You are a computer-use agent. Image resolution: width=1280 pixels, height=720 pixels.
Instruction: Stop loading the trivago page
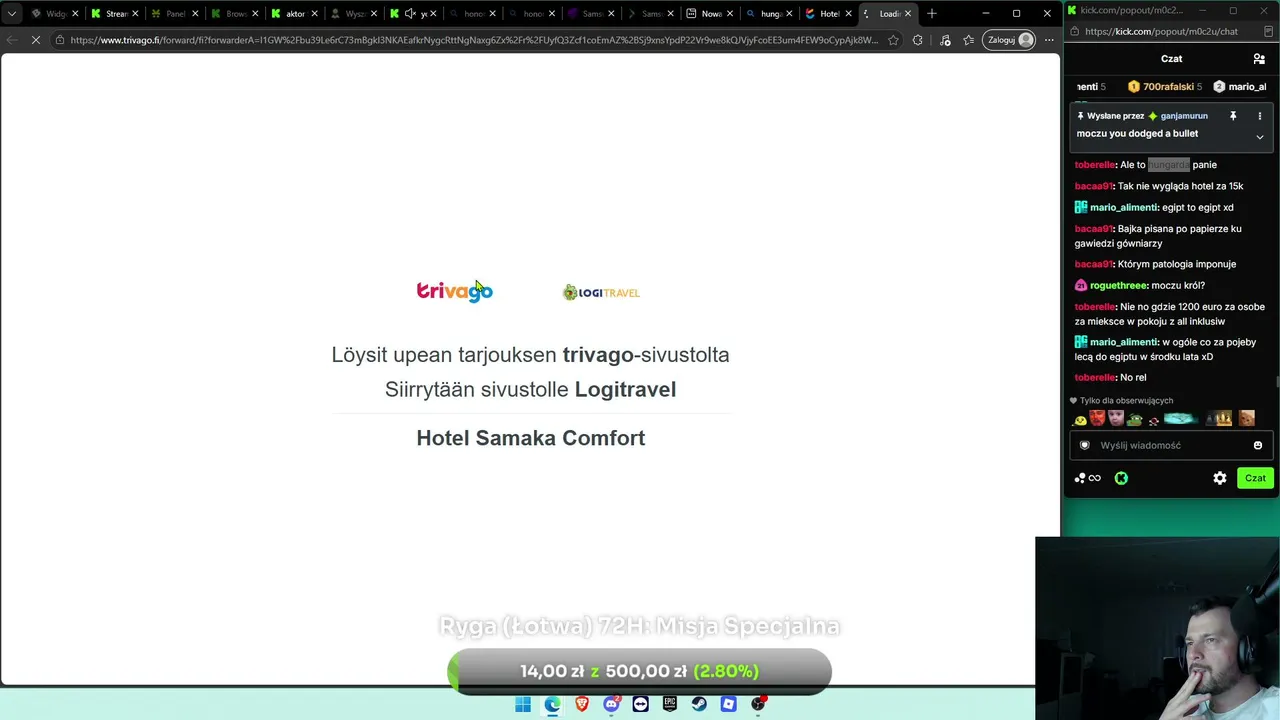35,40
